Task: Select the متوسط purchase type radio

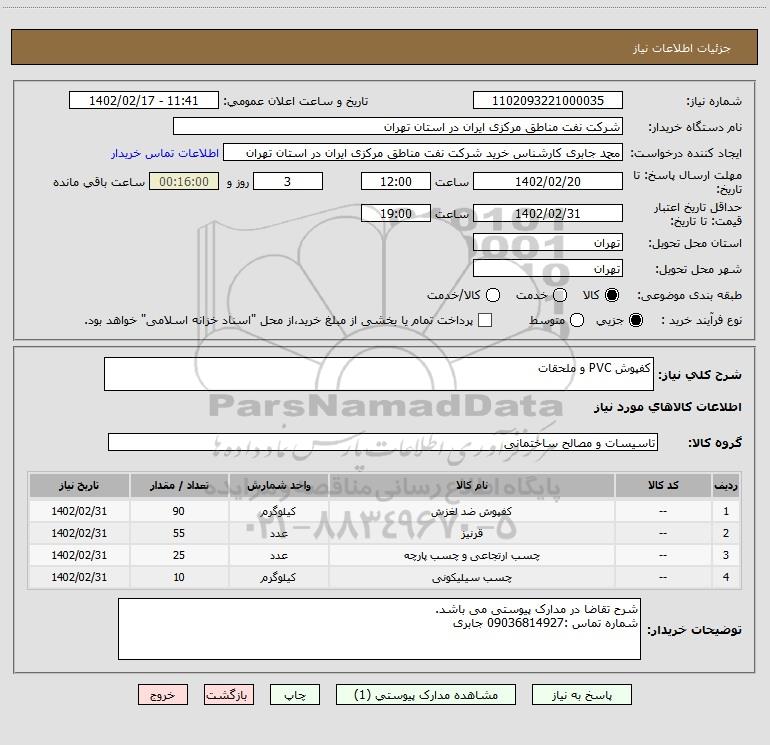Action: pyautogui.click(x=577, y=320)
